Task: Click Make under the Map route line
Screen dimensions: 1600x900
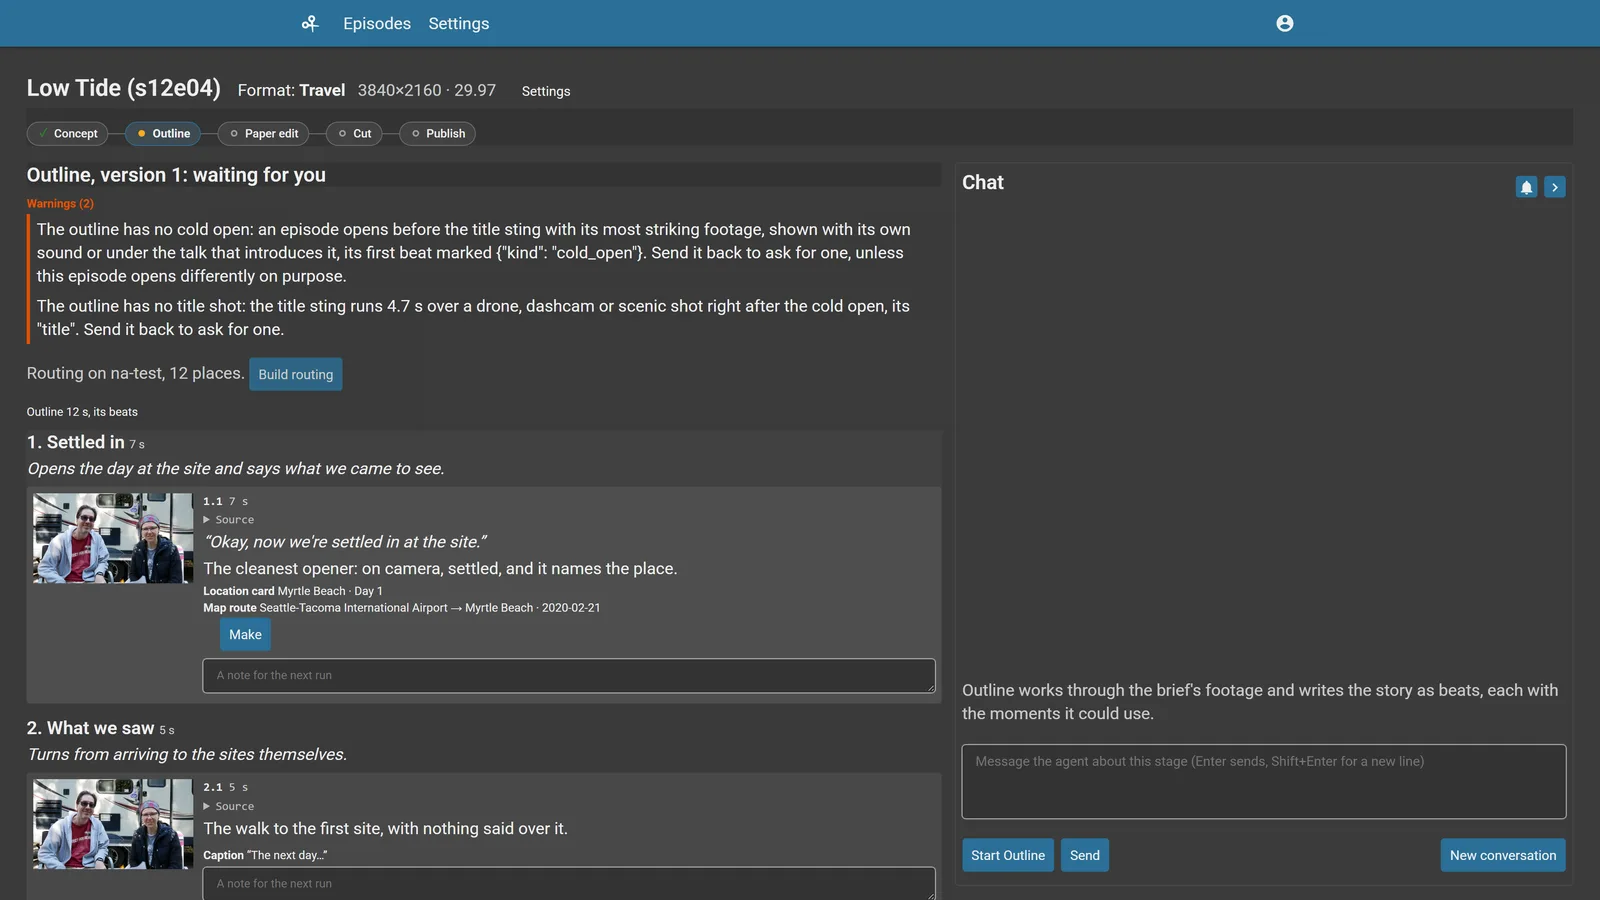Action: tap(245, 635)
